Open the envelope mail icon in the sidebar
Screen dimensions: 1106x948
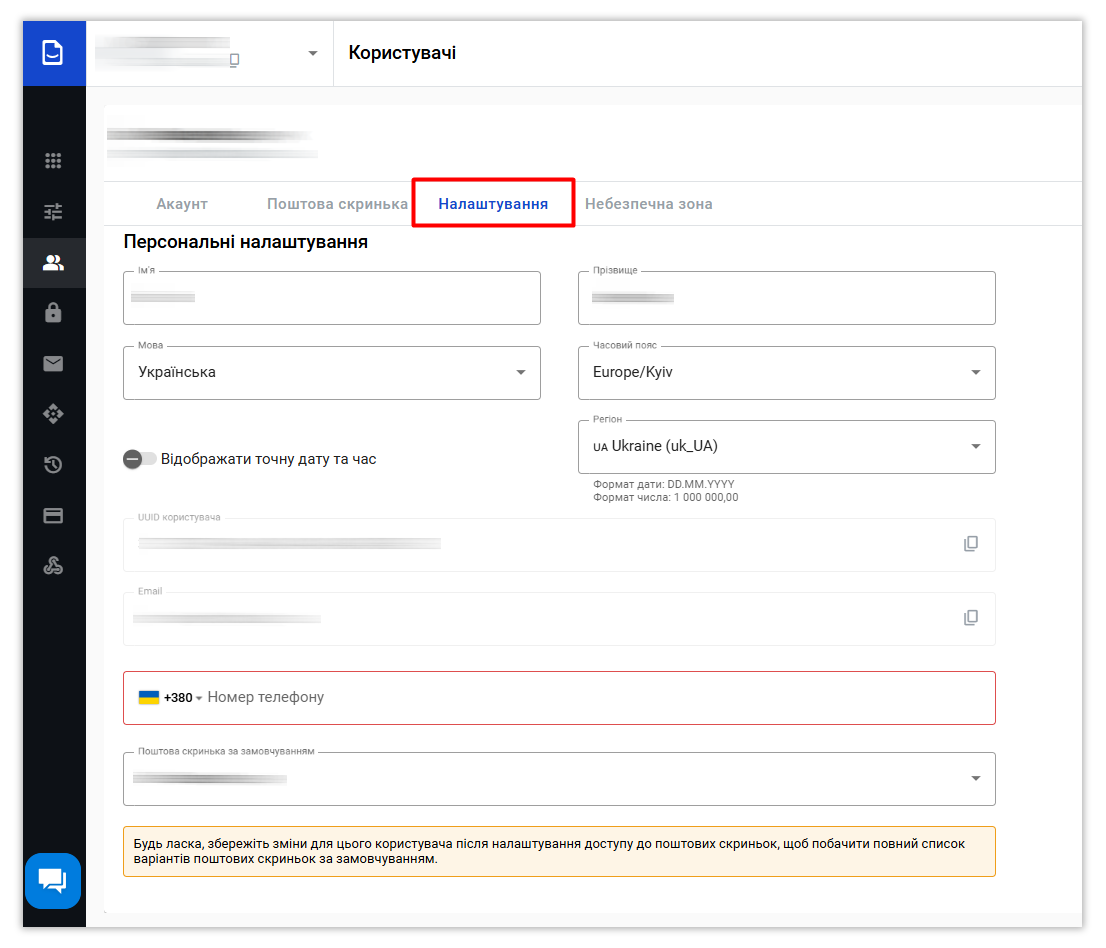pyautogui.click(x=54, y=364)
